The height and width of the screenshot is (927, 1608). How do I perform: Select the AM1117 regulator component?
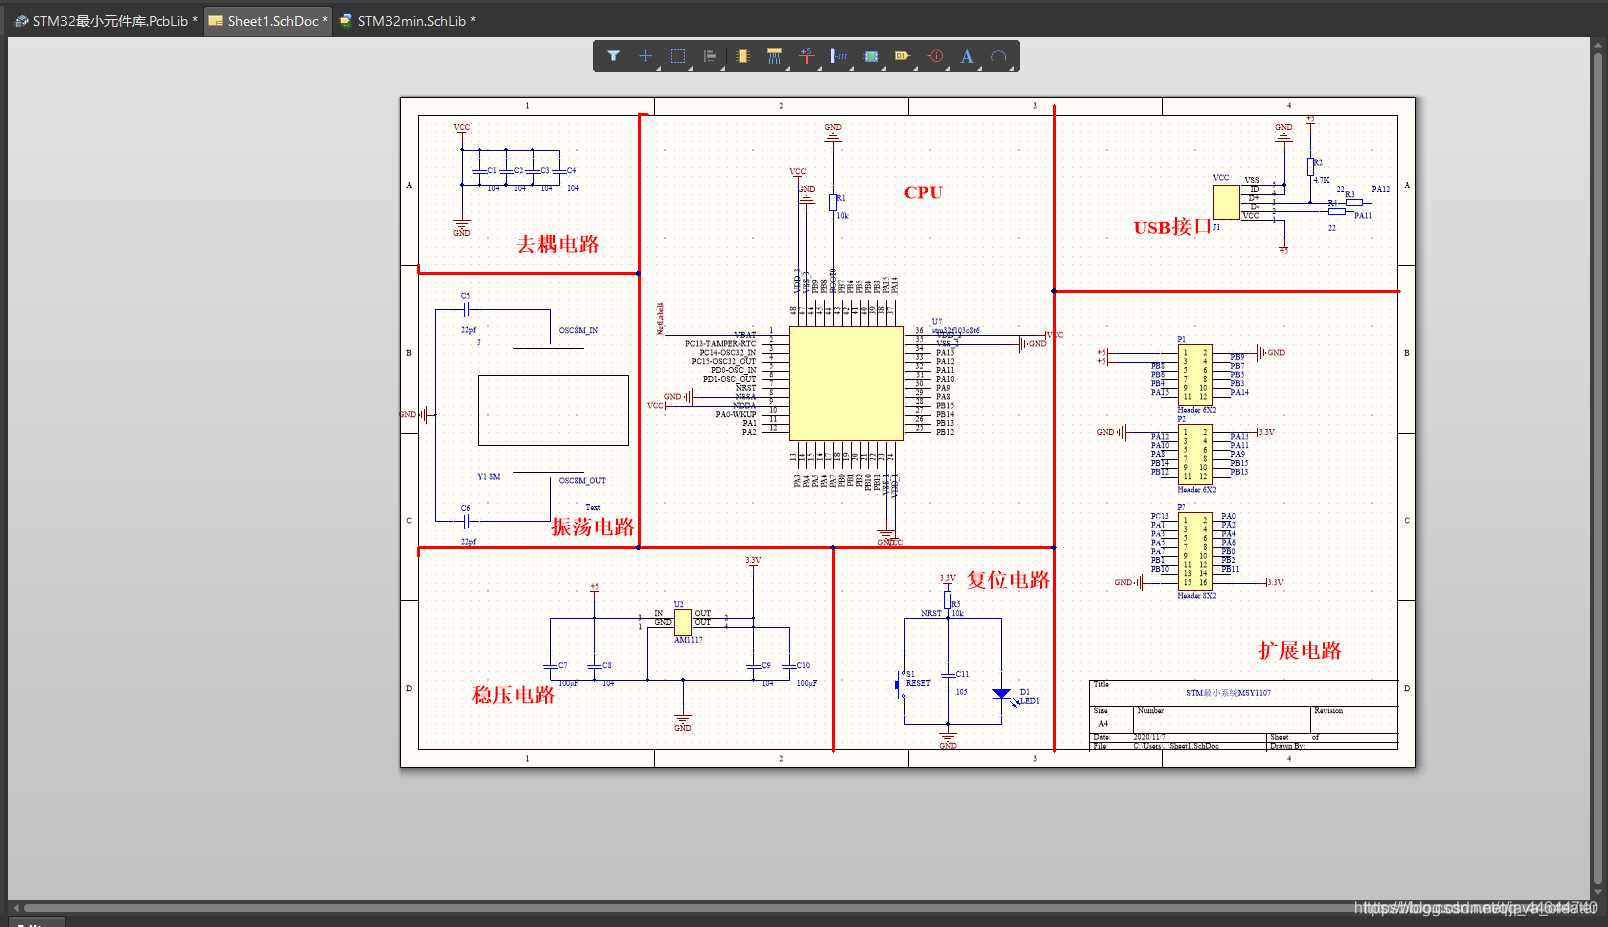pos(682,621)
